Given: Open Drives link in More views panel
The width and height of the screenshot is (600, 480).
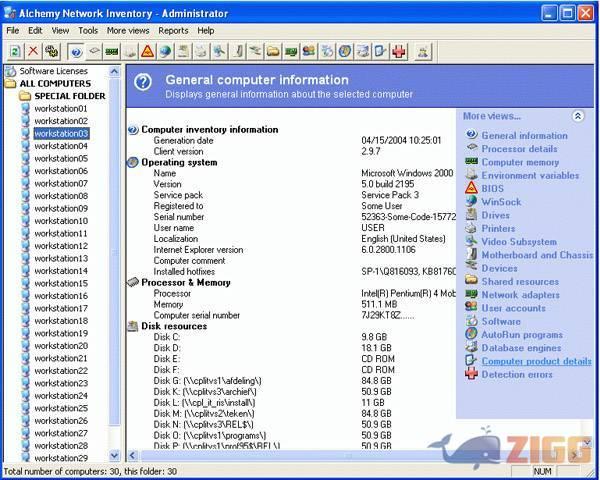Looking at the screenshot, I should (496, 215).
